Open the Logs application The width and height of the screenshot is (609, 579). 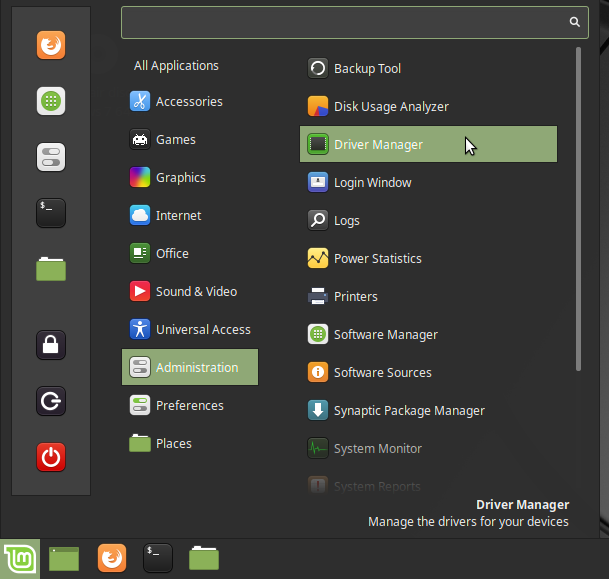[428, 221]
